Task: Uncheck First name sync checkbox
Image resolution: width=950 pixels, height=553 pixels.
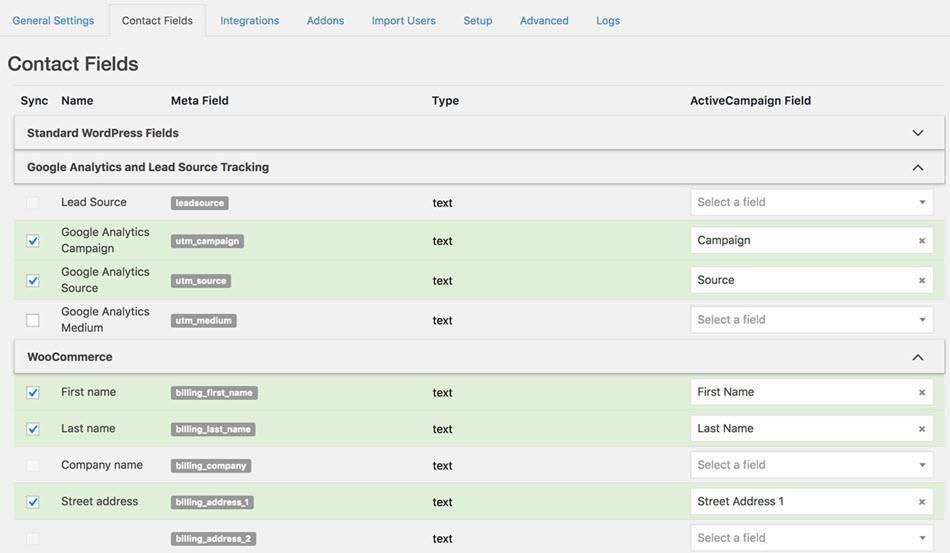Action: [33, 392]
